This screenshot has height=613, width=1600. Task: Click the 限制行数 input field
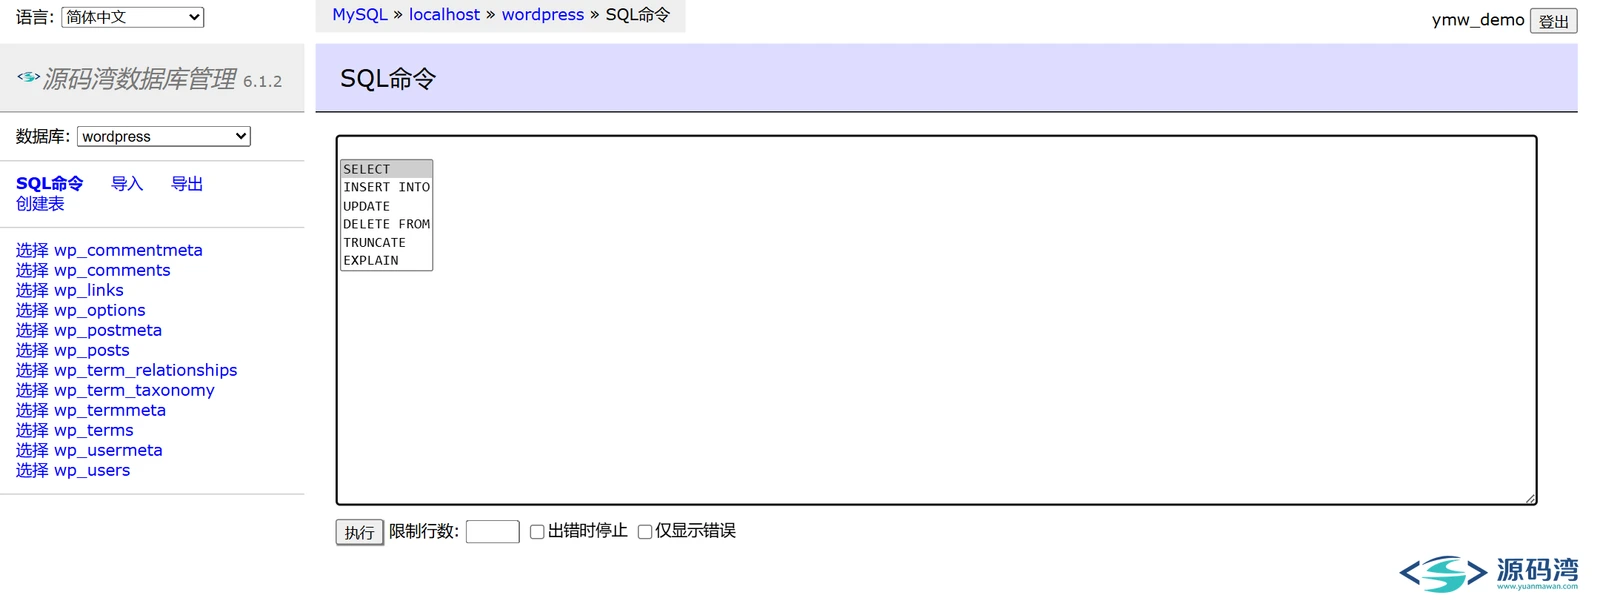point(493,531)
